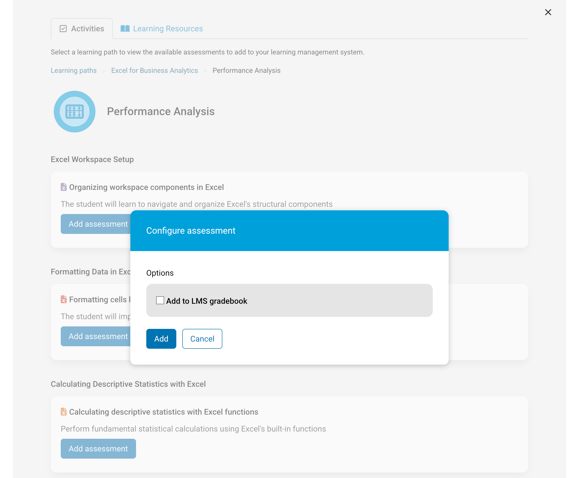Click the Performance Analysis round table icon
Screen dimensions: 577x478
pyautogui.click(x=75, y=111)
